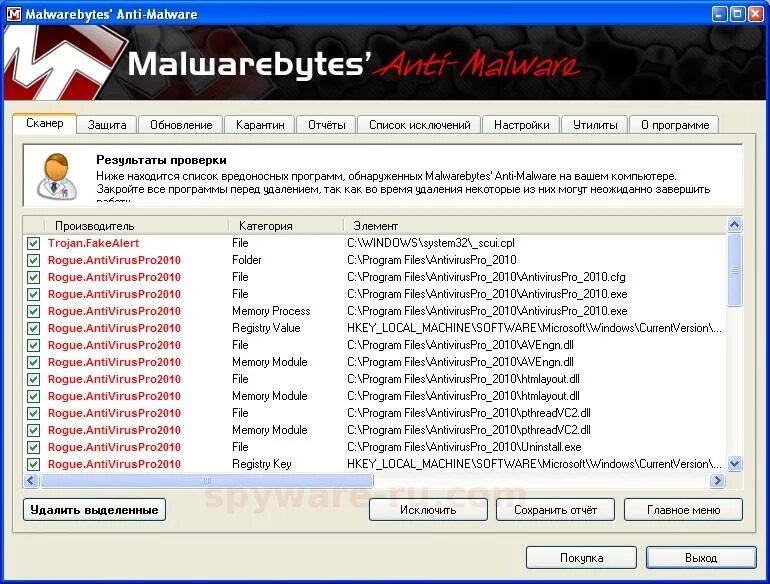The width and height of the screenshot is (770, 584).
Task: Open the Настройки tab
Action: tap(522, 125)
